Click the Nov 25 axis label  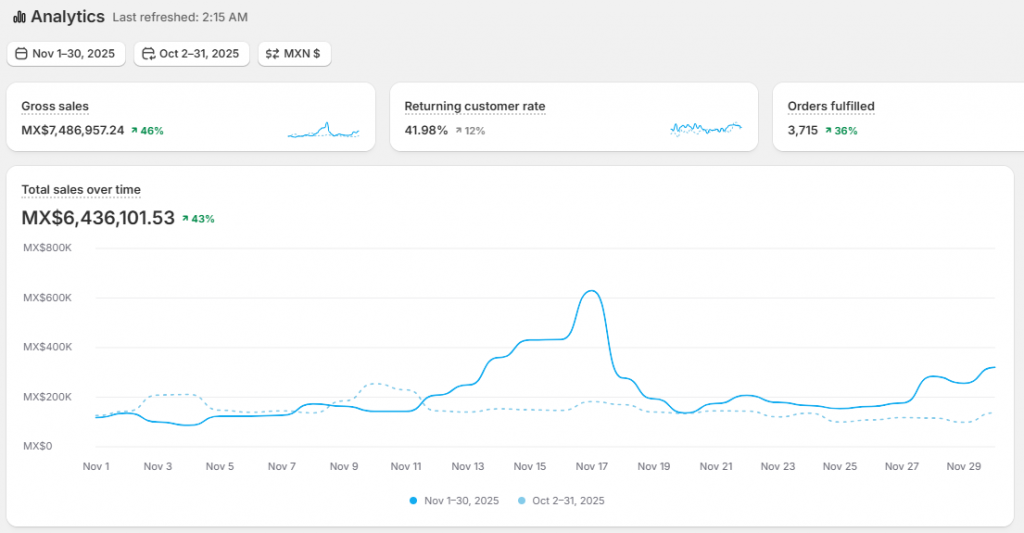840,466
